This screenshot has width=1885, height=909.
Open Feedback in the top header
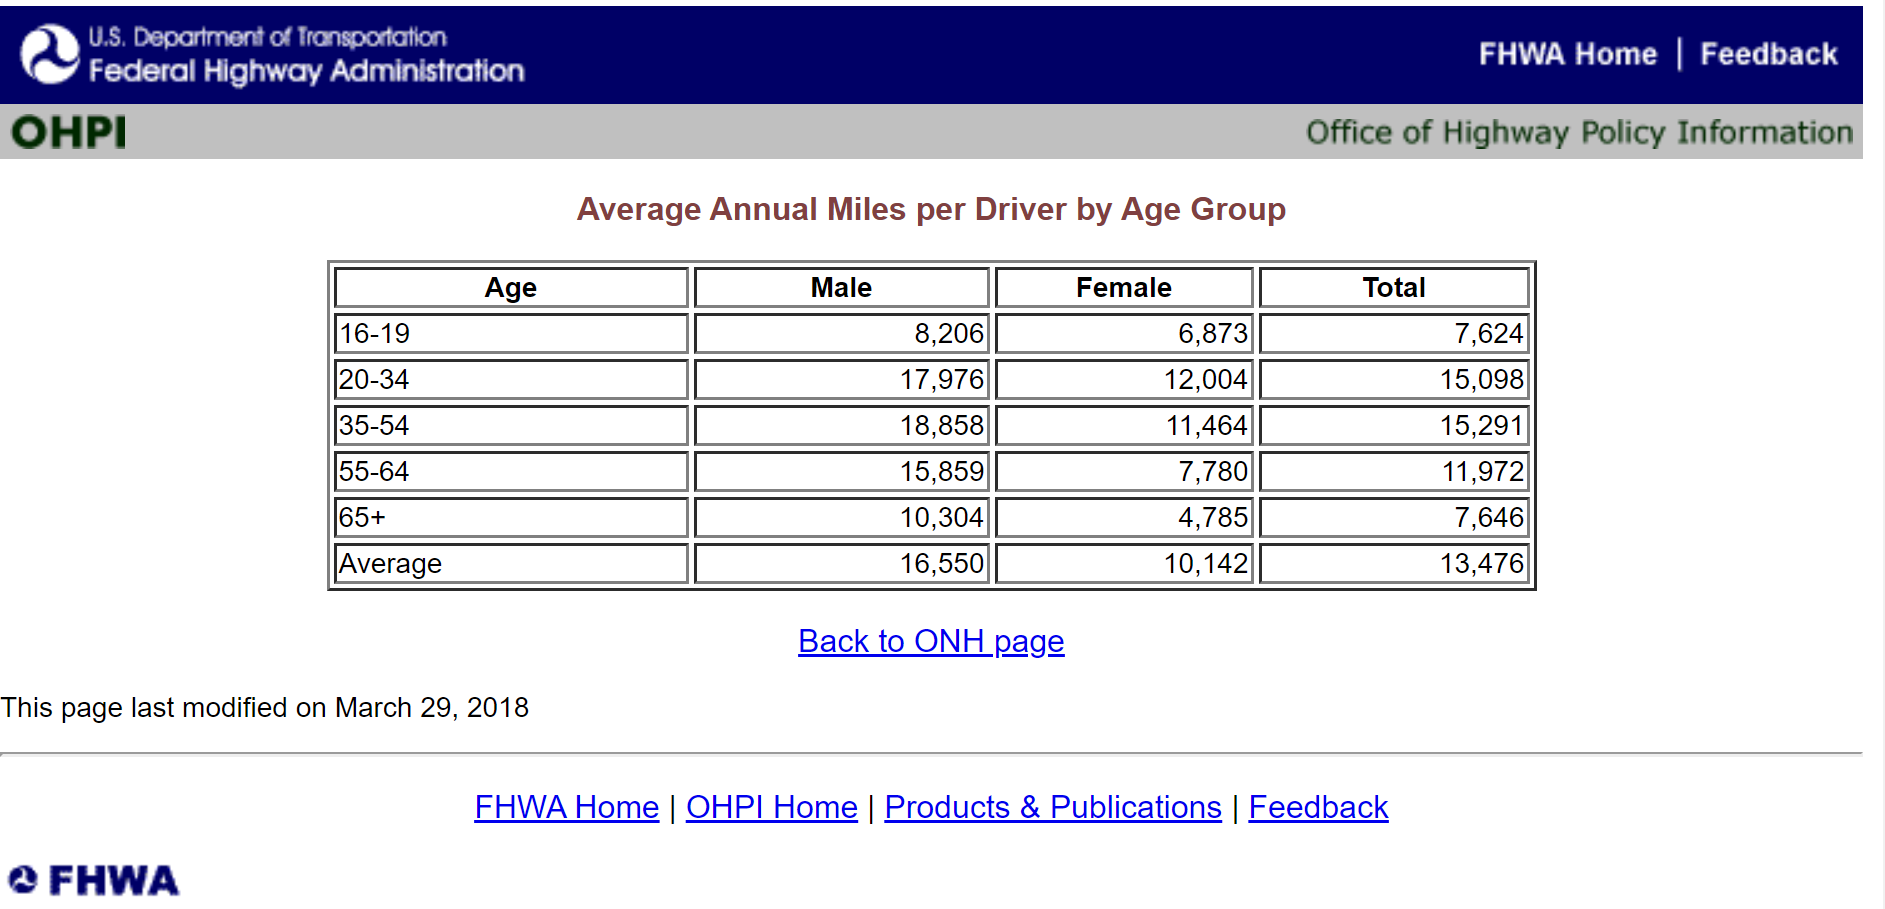1769,54
